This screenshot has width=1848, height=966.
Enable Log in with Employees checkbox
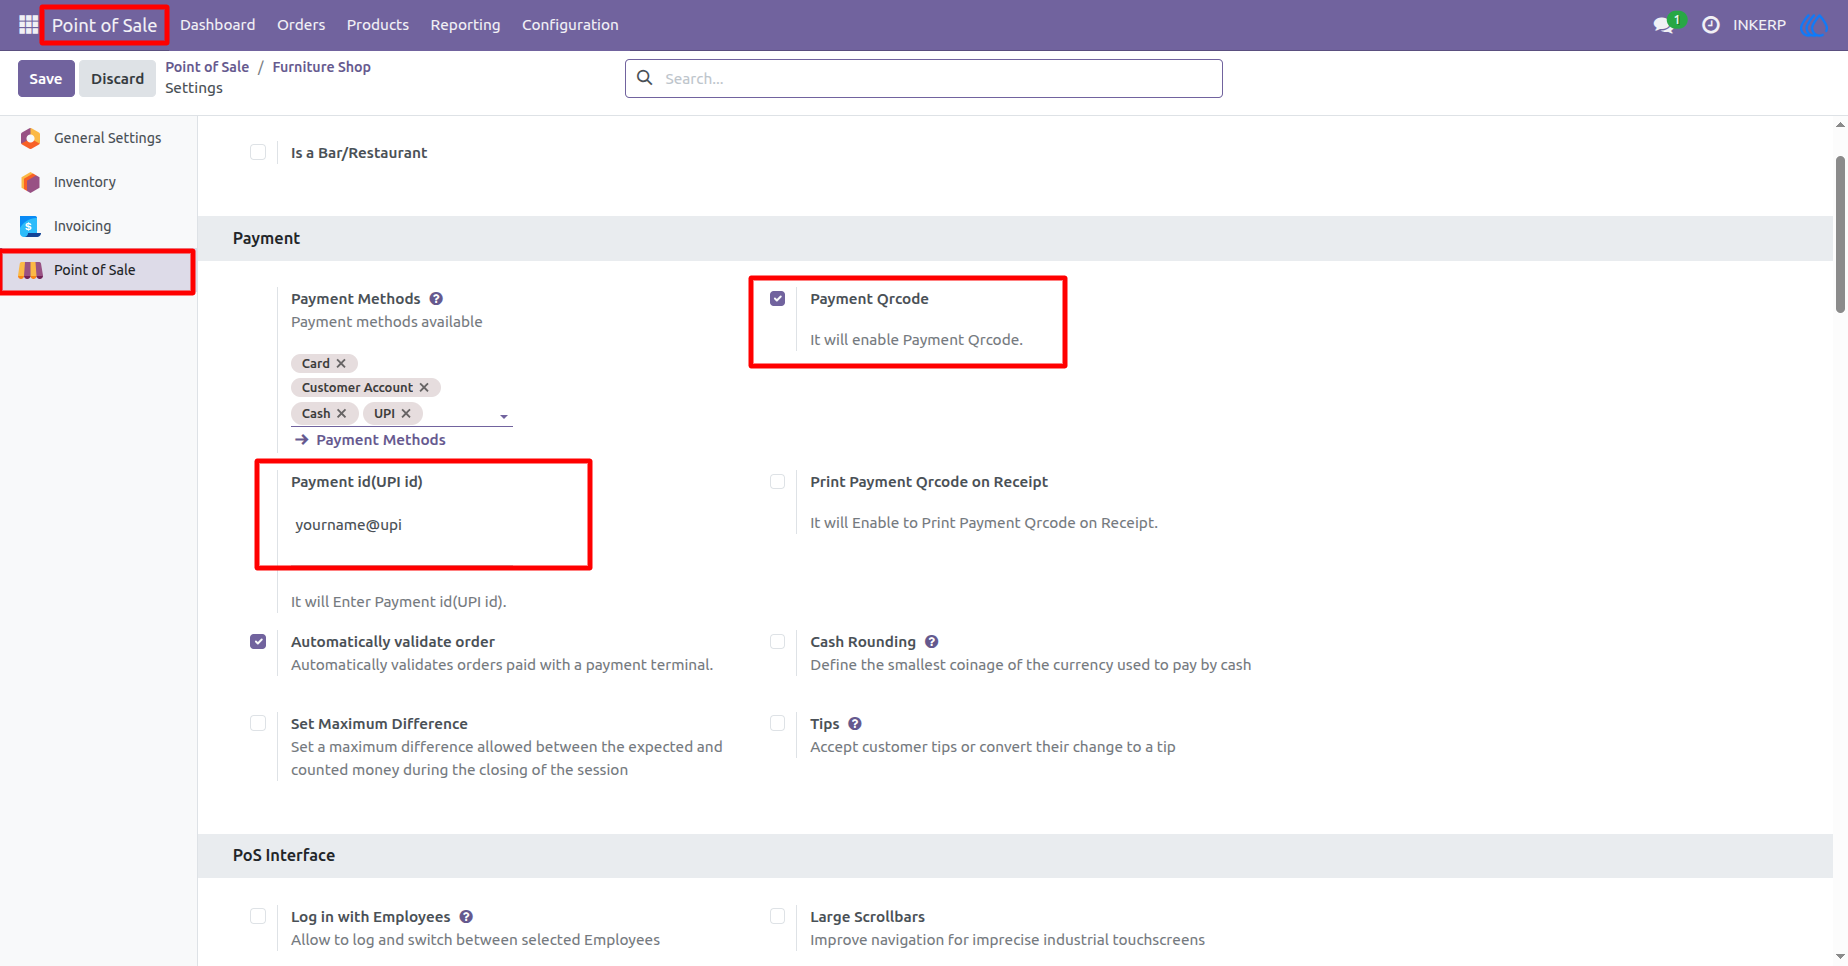coord(258,916)
